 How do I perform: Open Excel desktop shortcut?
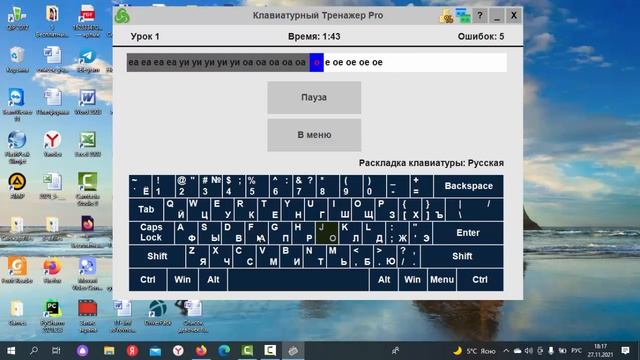(x=87, y=144)
